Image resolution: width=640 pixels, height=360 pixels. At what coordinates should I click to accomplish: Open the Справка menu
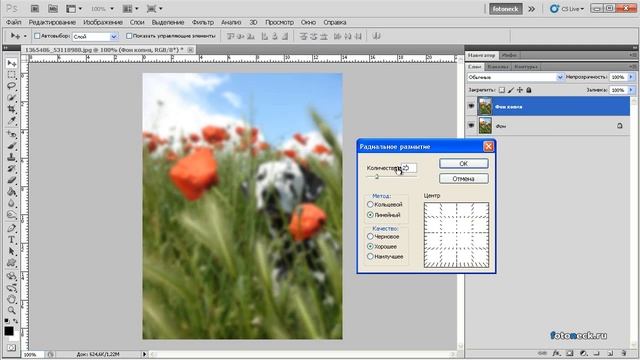coord(335,22)
